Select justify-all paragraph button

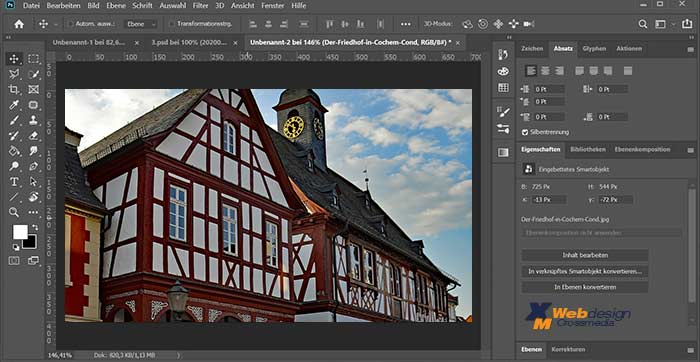(x=628, y=71)
